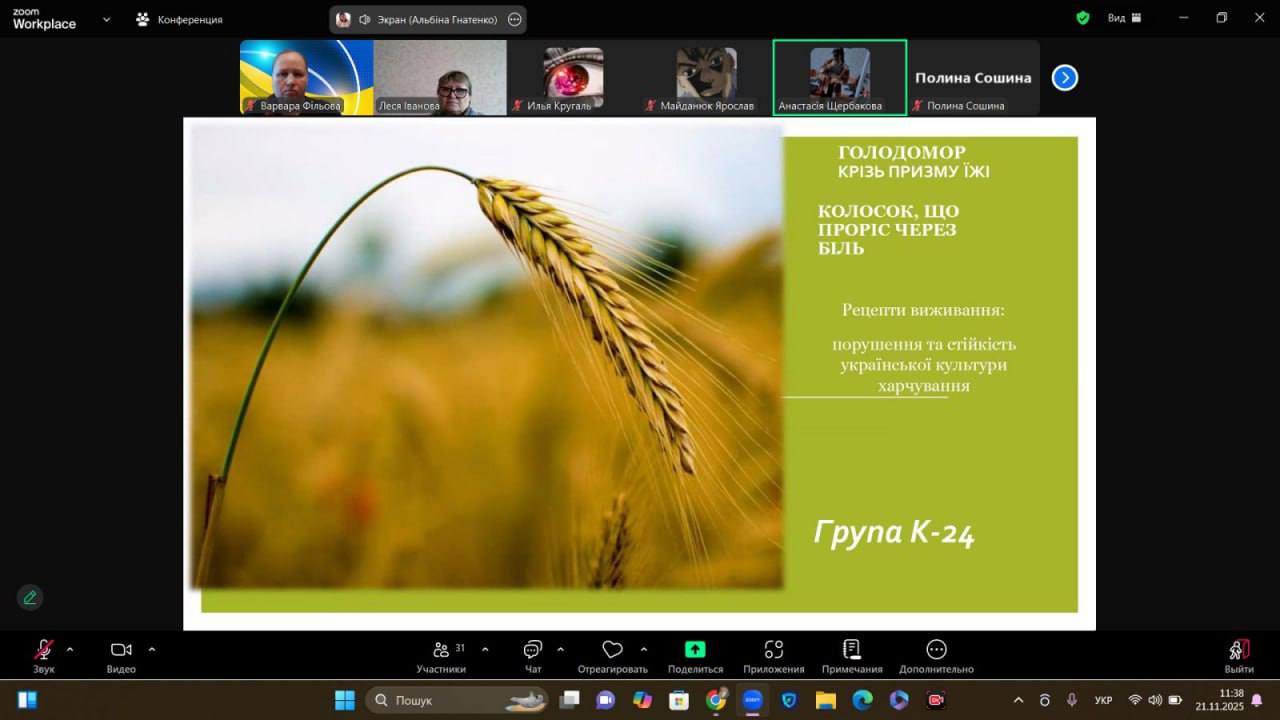
Task: Toggle camera with the Видео button
Action: [121, 655]
